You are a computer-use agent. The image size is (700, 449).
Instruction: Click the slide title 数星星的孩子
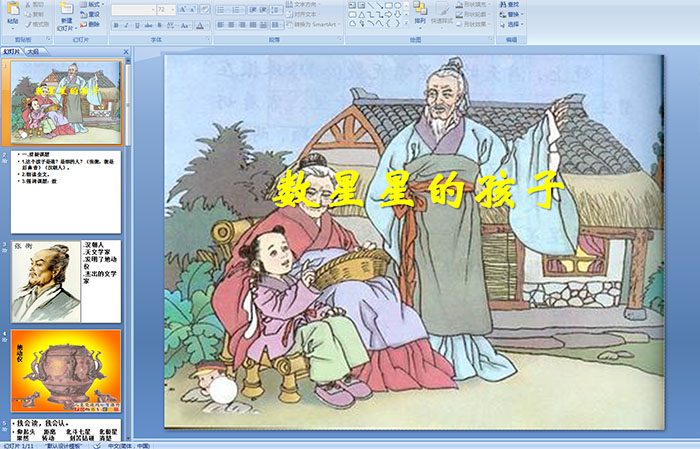tap(419, 190)
